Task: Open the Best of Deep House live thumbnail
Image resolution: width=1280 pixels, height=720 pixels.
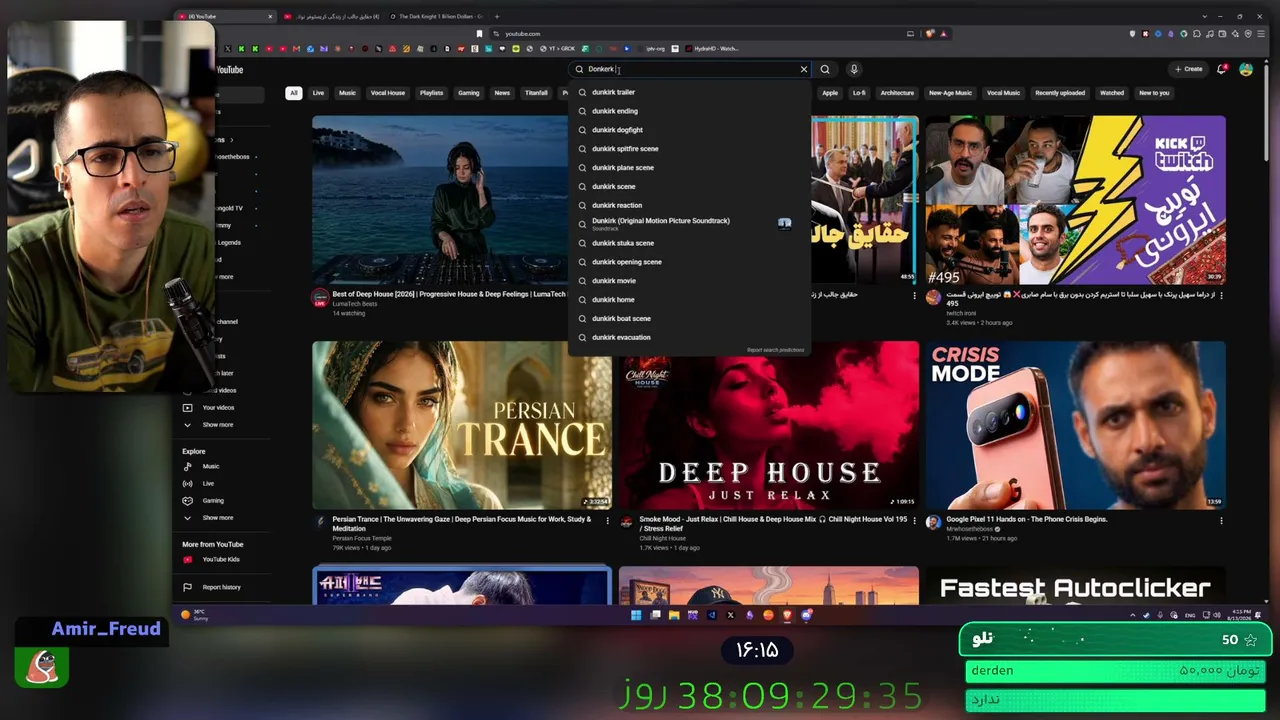Action: 440,200
